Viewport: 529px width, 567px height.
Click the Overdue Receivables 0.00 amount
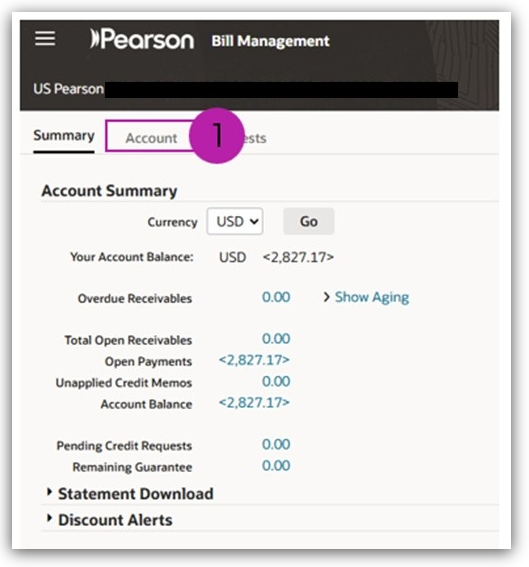[x=276, y=297]
